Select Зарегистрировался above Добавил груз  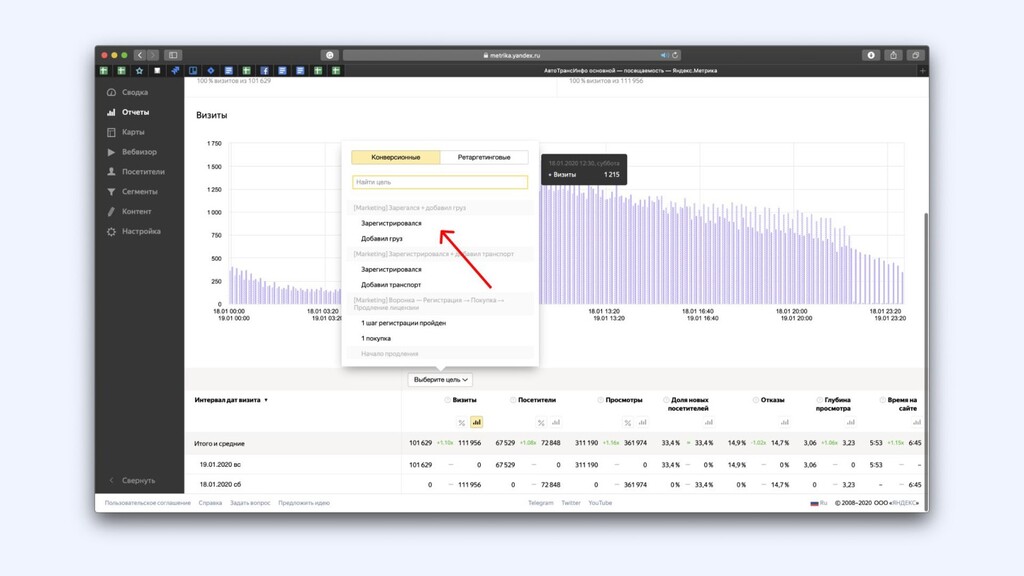pyautogui.click(x=391, y=223)
